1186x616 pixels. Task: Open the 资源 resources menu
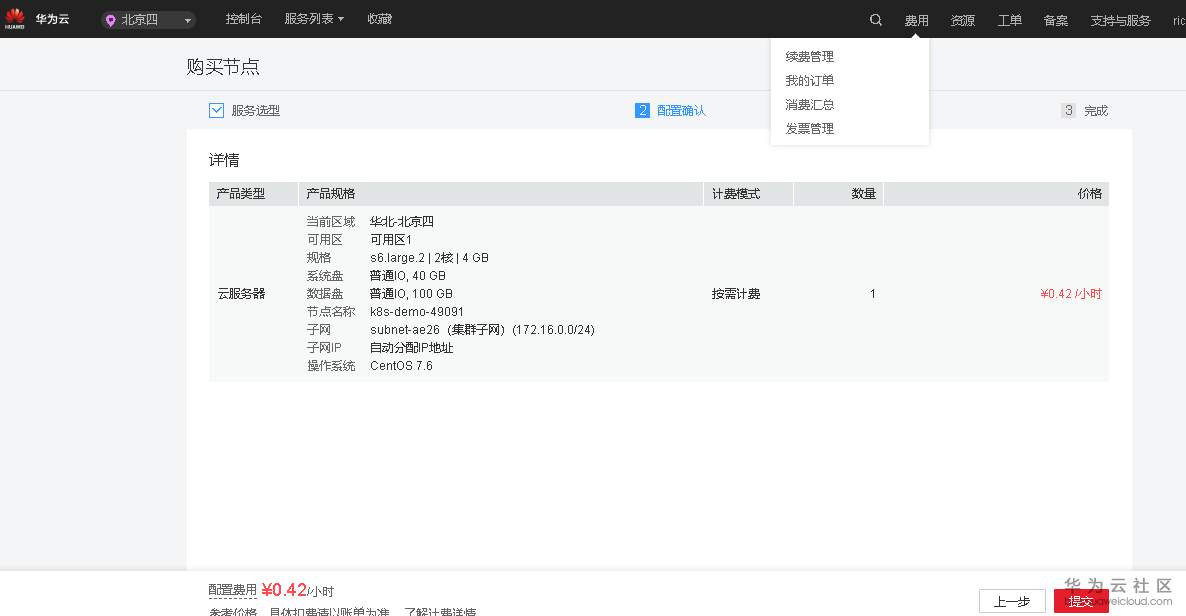(x=962, y=20)
